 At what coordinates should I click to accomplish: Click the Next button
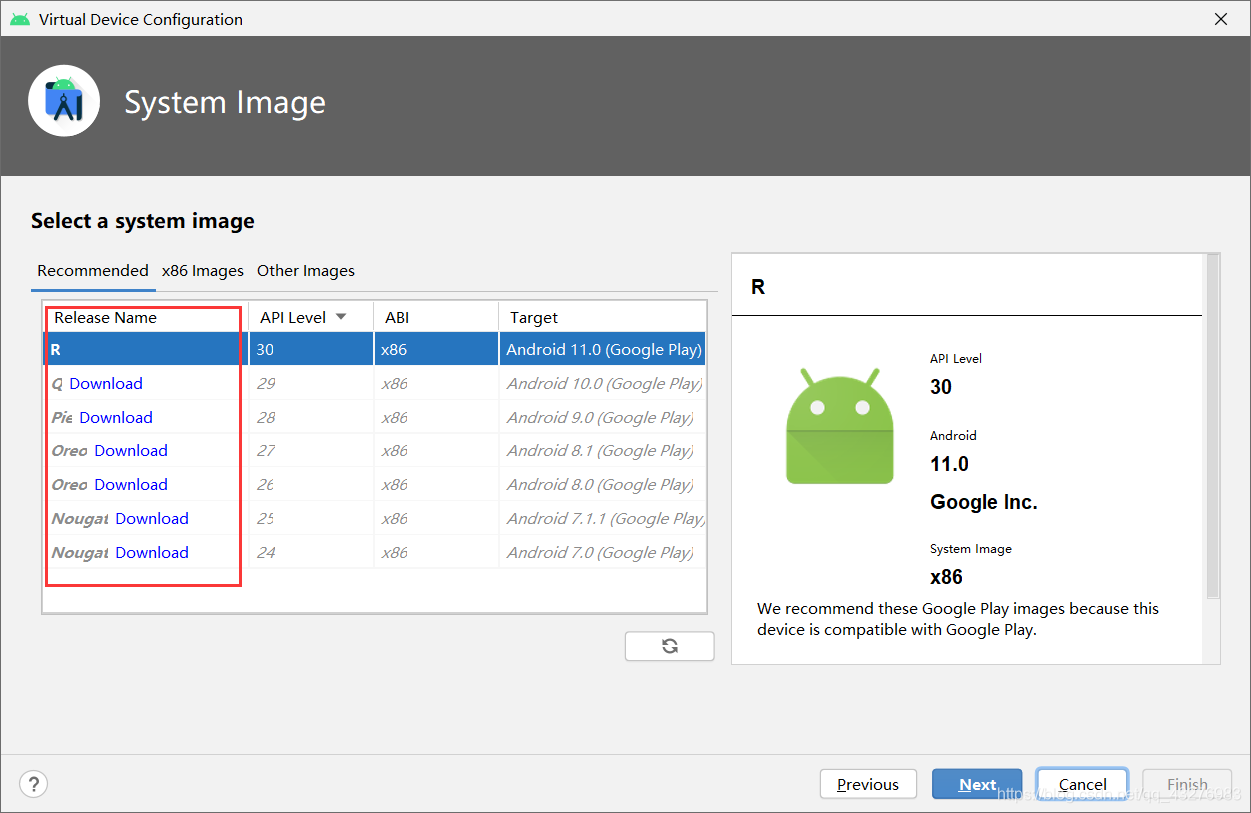pyautogui.click(x=977, y=784)
